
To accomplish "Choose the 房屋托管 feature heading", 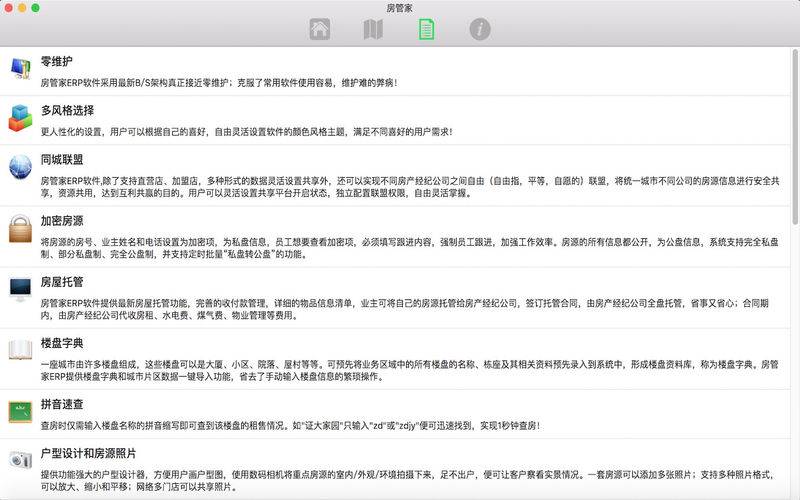I will pyautogui.click(x=62, y=282).
